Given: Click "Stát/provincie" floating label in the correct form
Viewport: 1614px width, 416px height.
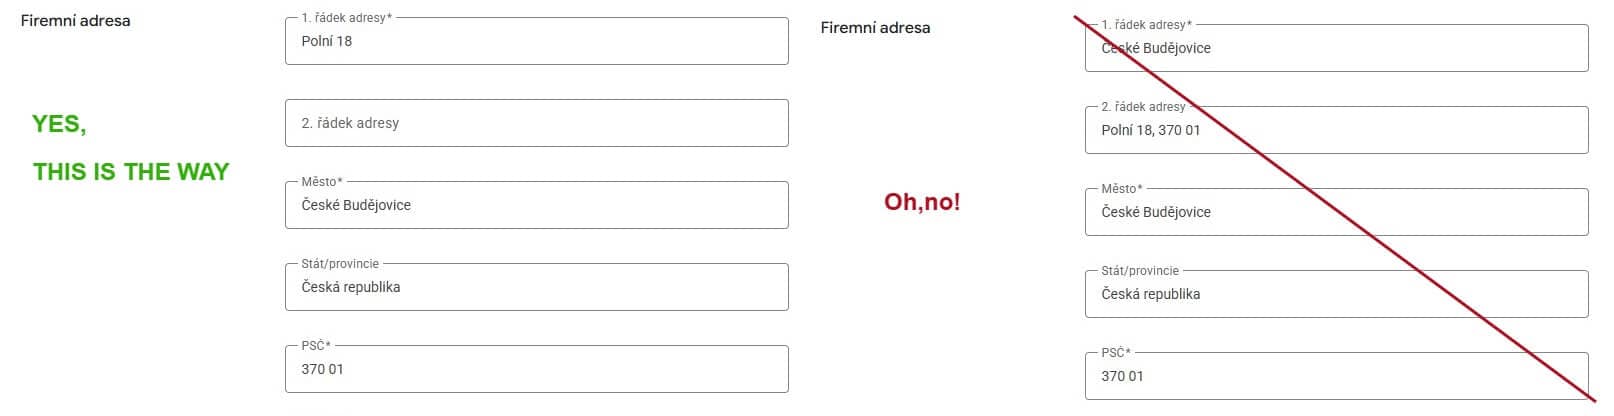Looking at the screenshot, I should click(340, 264).
